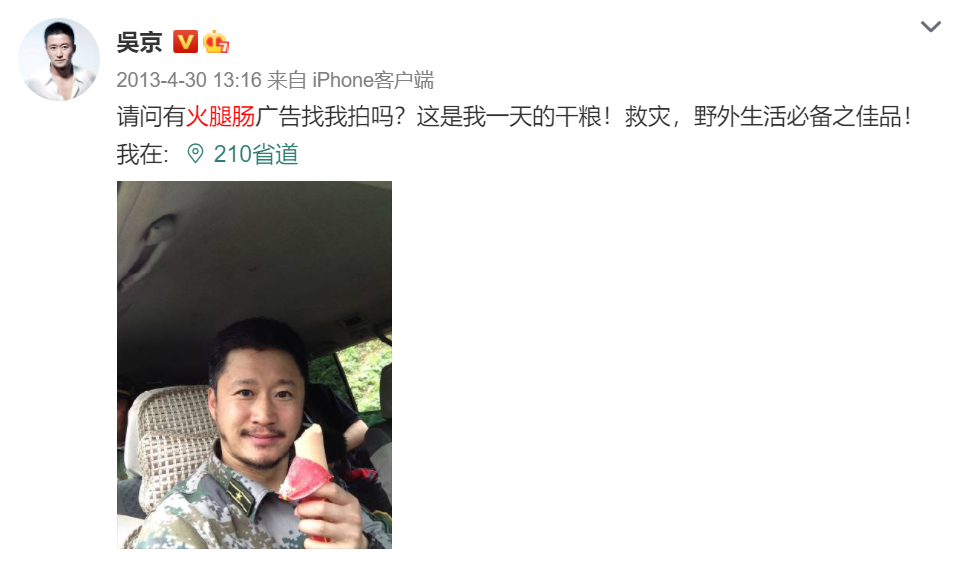
Task: Click the red 火腿肠 keyword link
Action: tap(221, 116)
